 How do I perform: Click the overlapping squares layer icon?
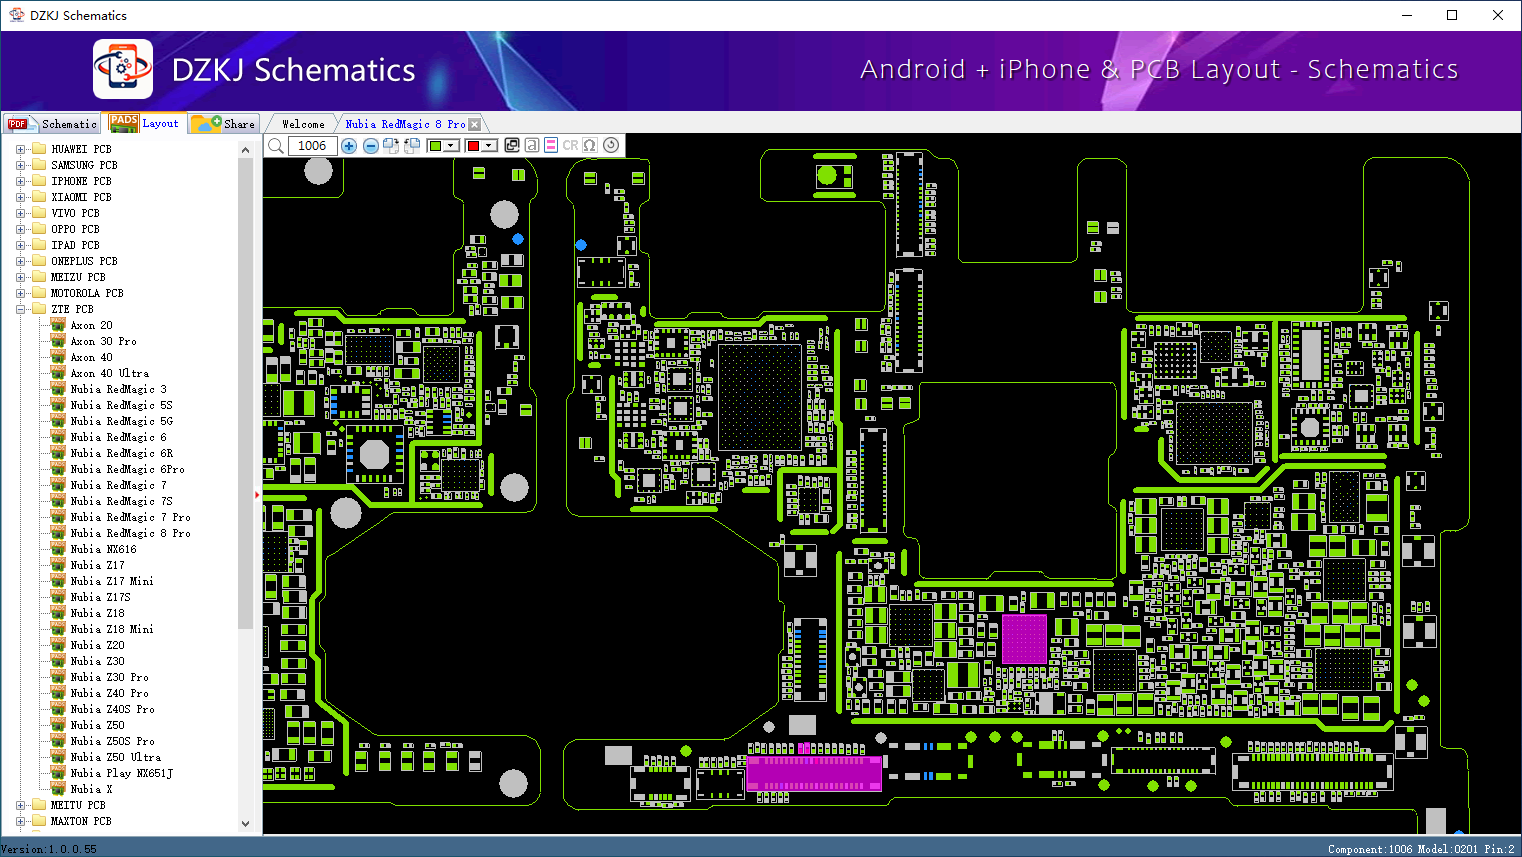pos(512,146)
